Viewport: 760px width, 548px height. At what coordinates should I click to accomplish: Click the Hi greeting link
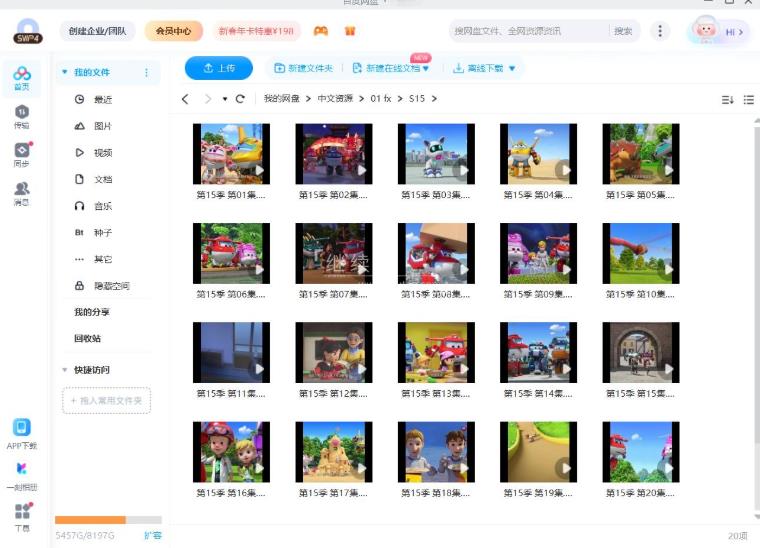[734, 32]
